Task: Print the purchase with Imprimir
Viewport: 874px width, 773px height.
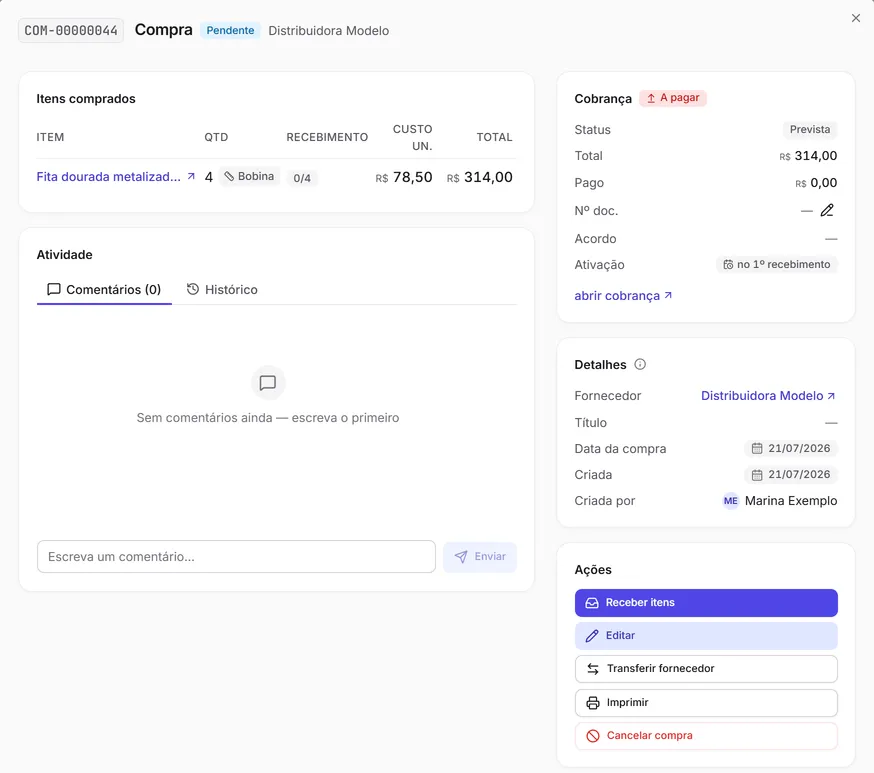Action: click(706, 703)
